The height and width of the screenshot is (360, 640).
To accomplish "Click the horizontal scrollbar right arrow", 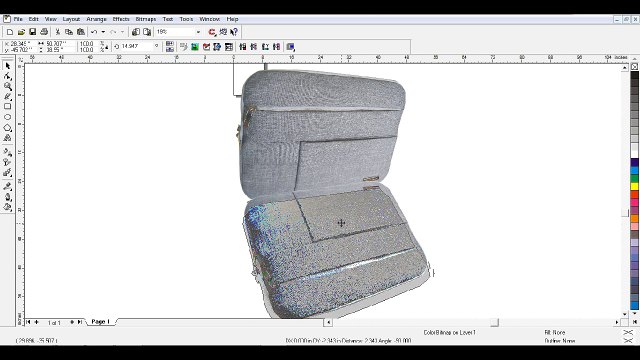I will coord(617,322).
